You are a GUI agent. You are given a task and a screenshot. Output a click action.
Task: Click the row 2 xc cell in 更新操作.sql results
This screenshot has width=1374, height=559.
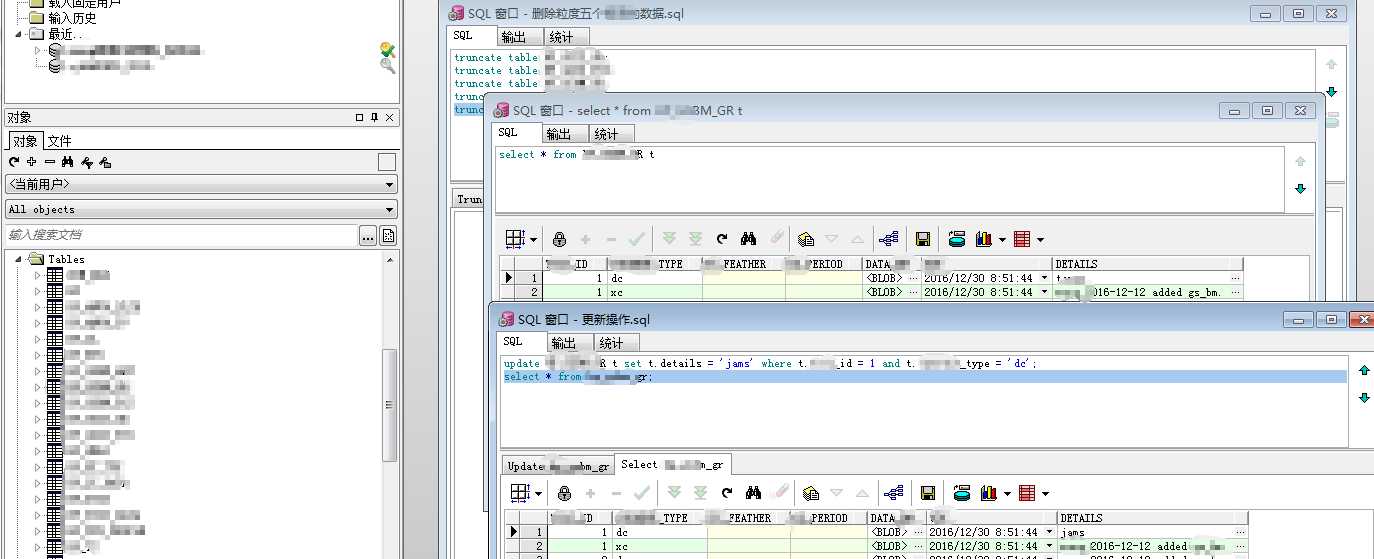point(658,546)
